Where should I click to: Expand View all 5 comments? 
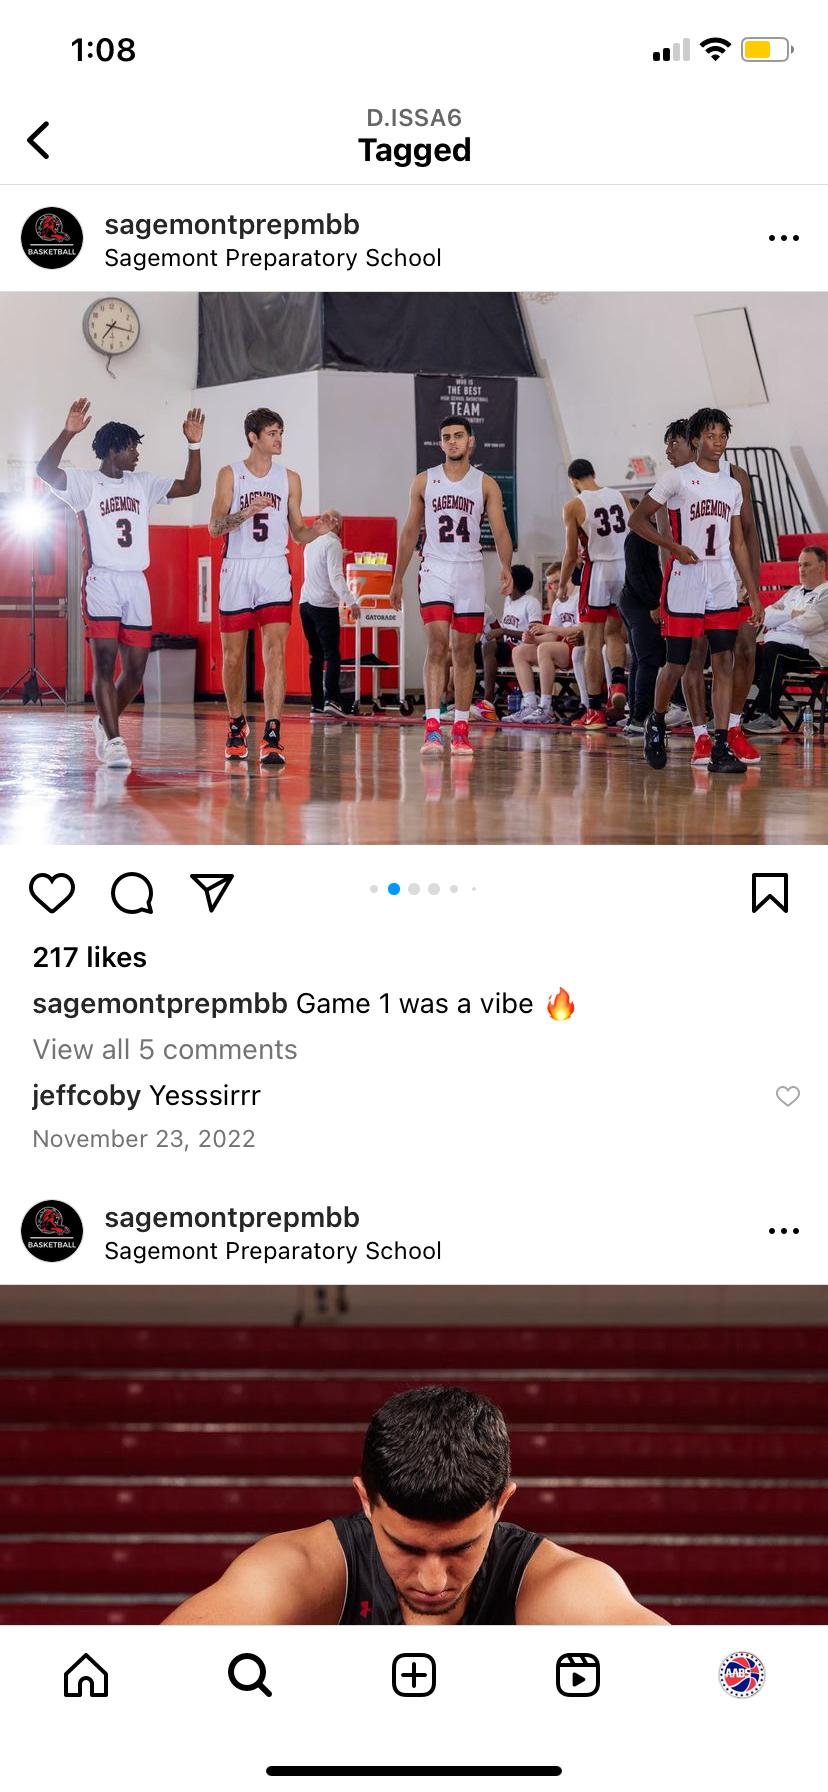pos(165,1049)
